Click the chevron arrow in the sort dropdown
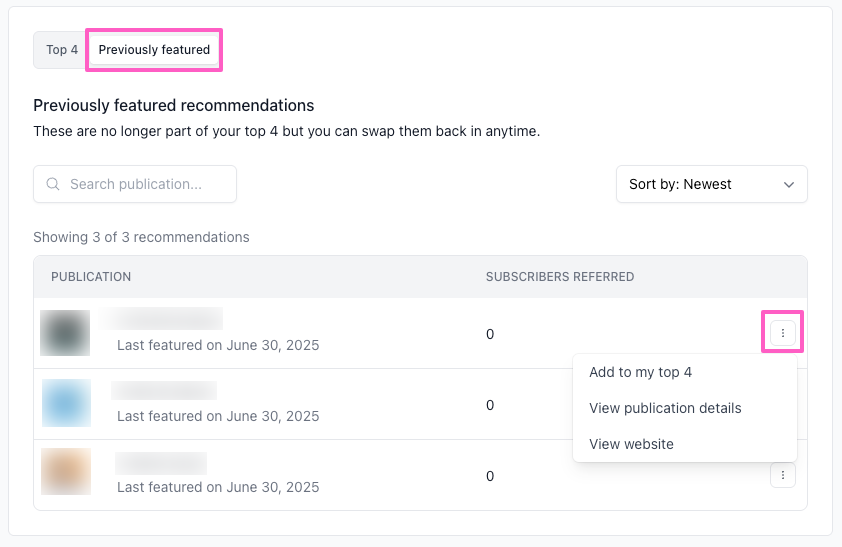 (789, 184)
